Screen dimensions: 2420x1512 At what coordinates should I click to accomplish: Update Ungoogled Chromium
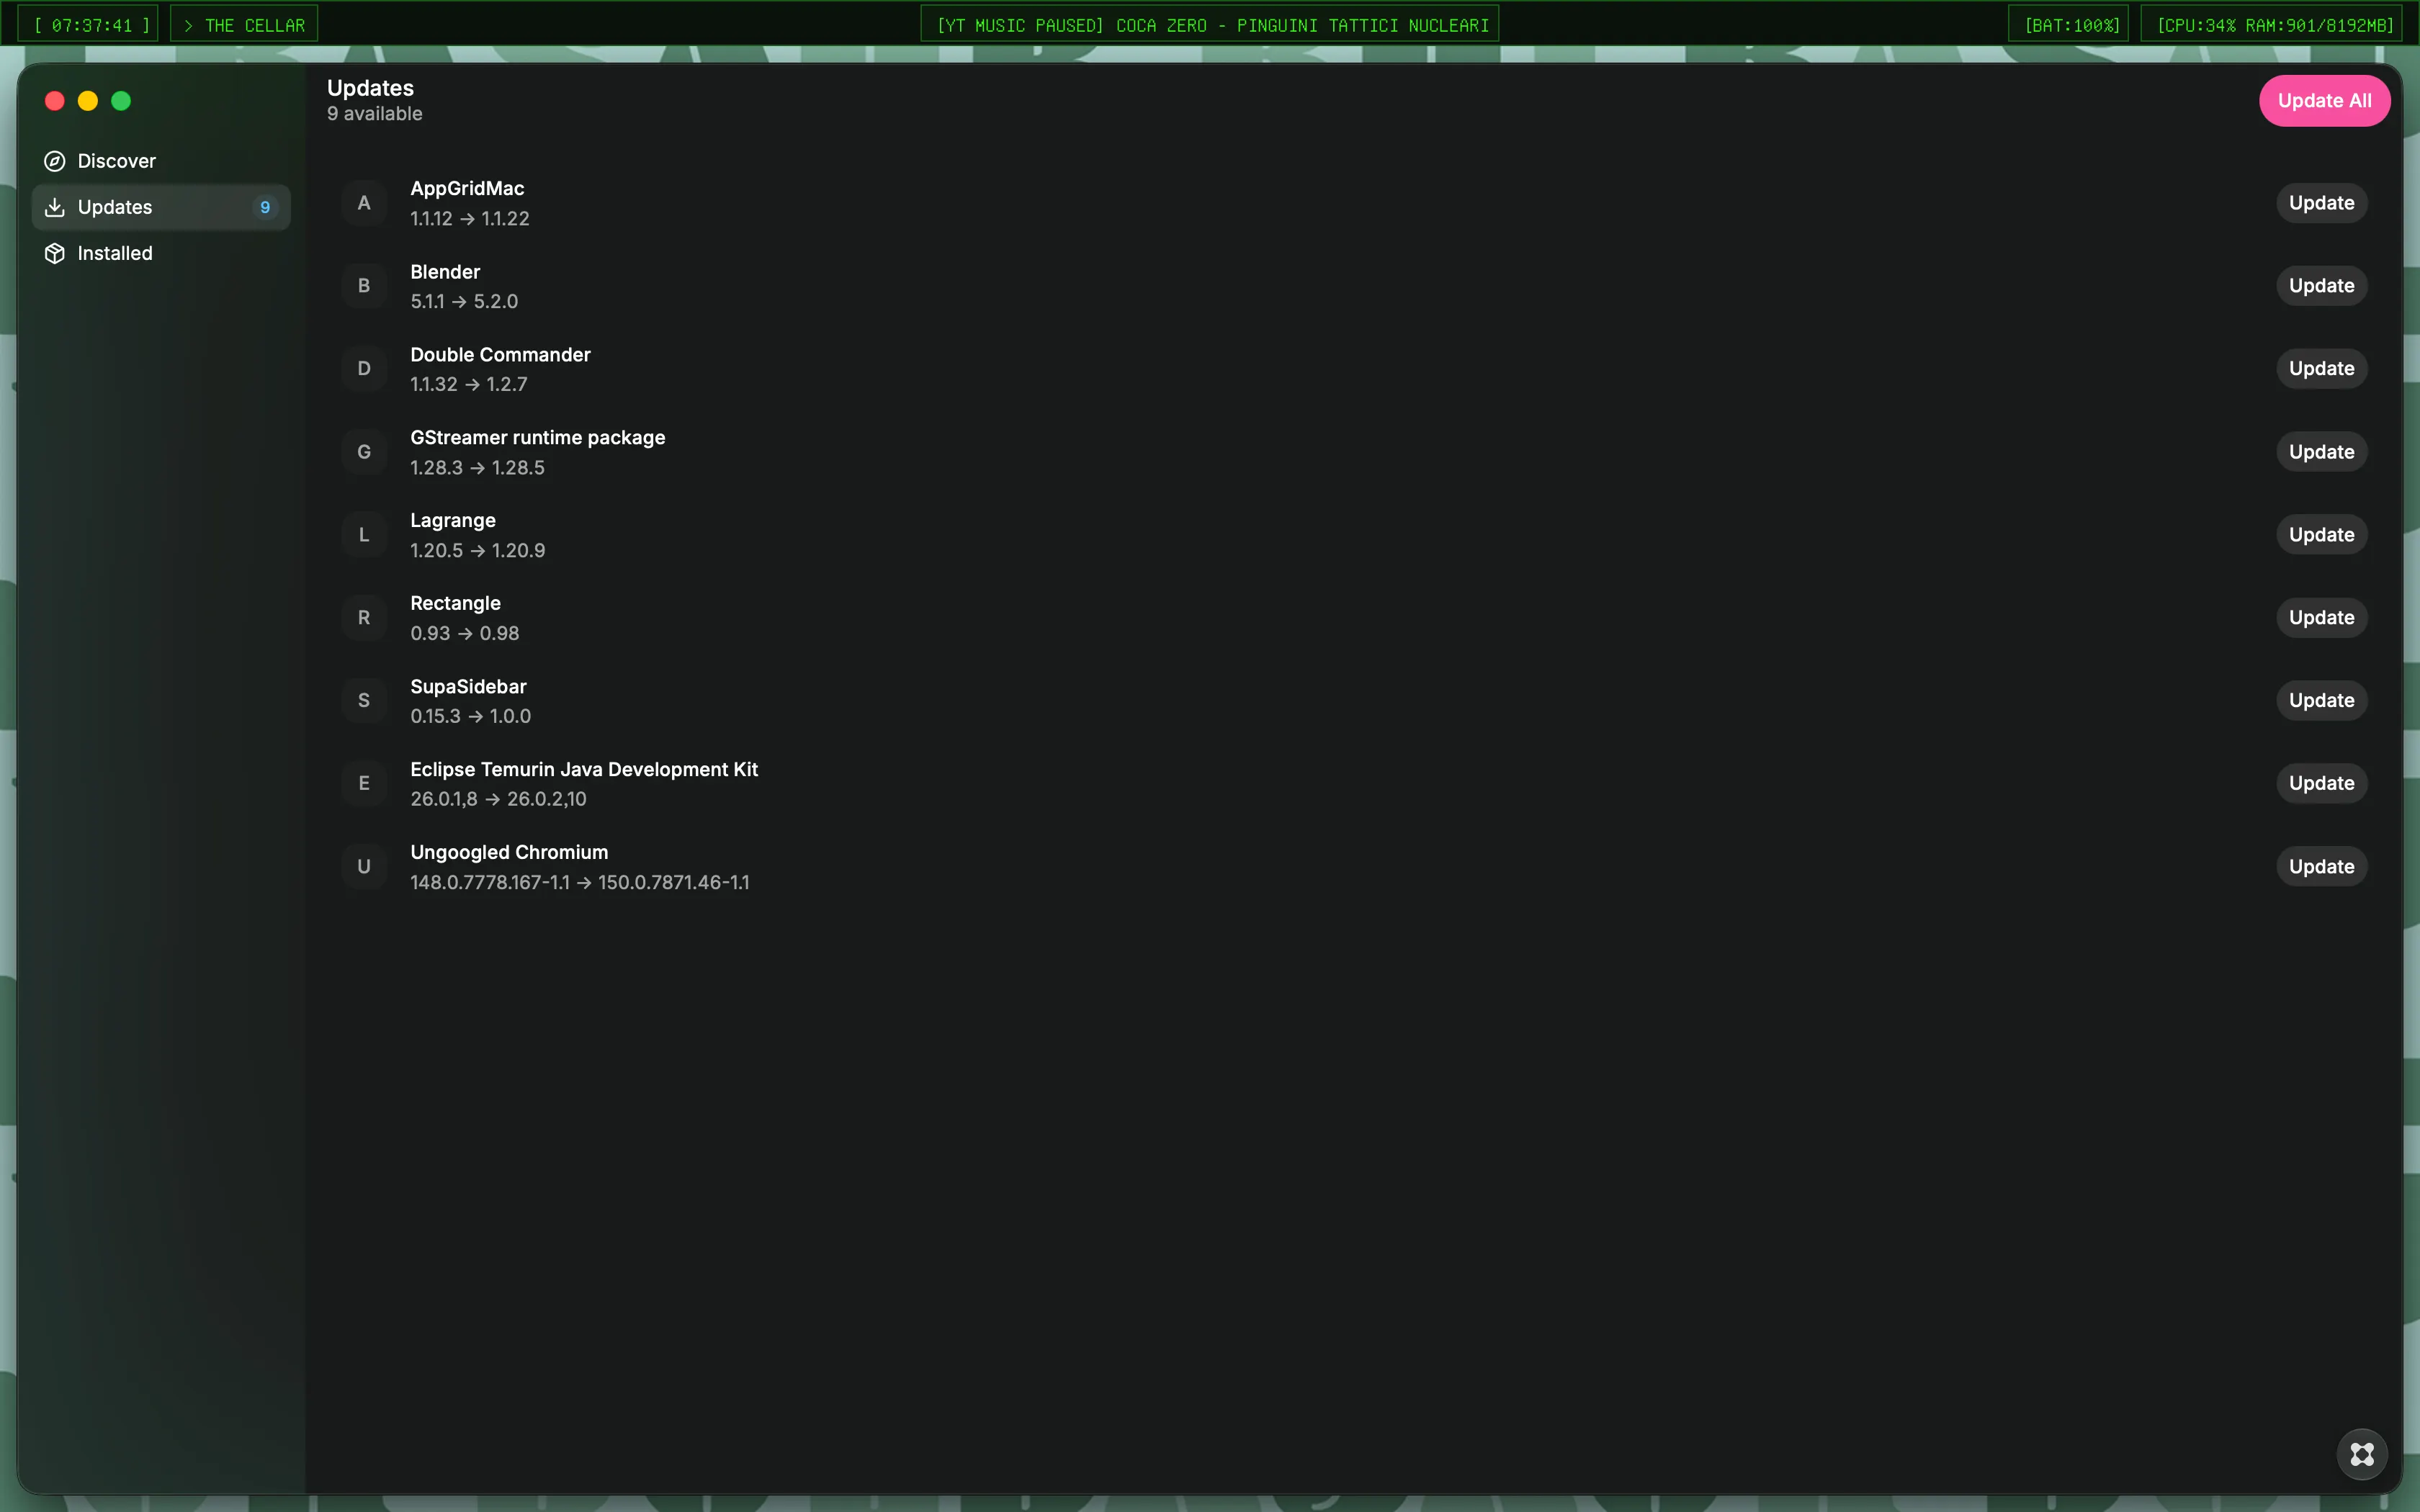click(2321, 866)
